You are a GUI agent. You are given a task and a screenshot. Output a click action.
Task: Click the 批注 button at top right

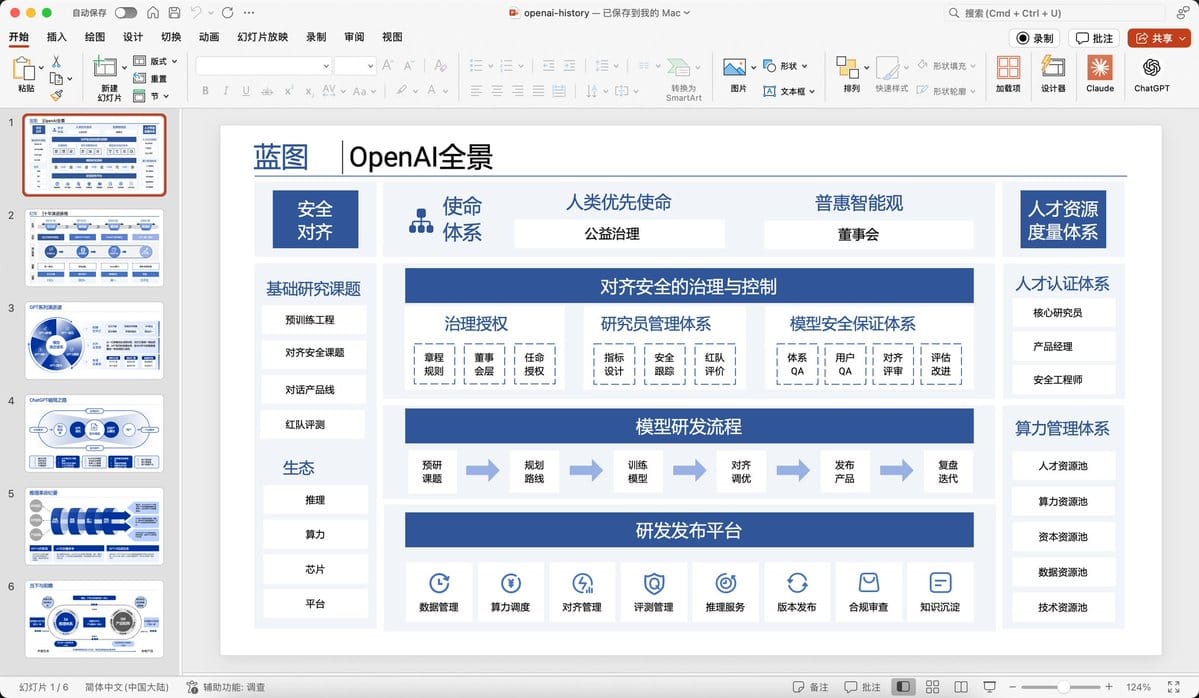point(1094,38)
